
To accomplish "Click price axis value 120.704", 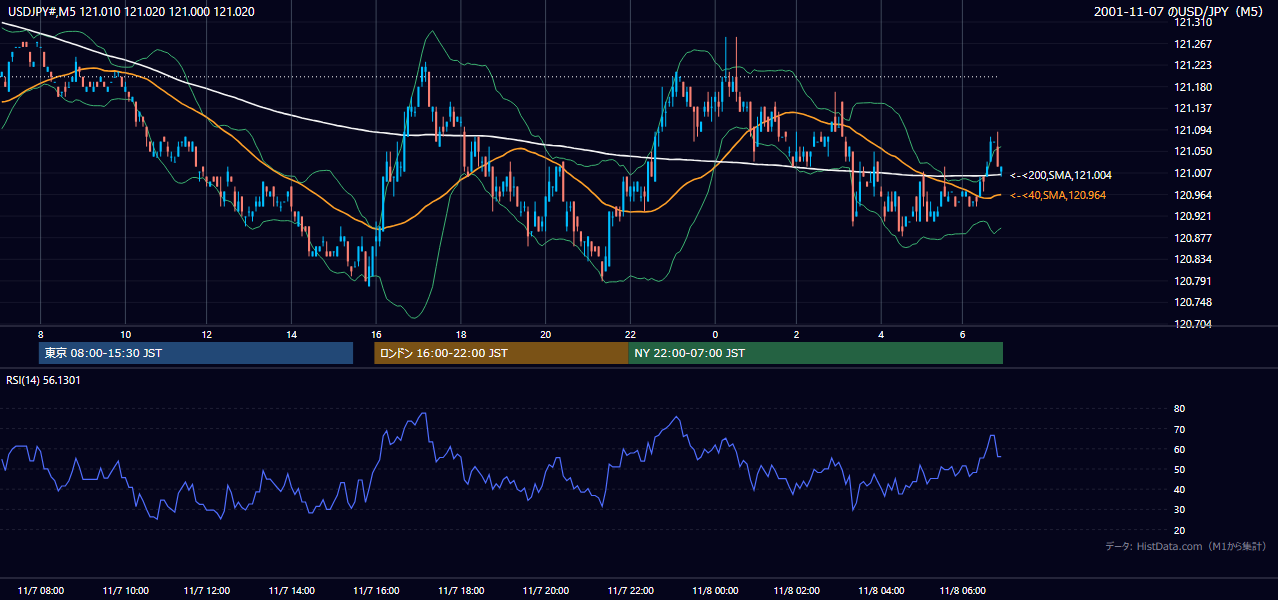I will coord(1192,324).
